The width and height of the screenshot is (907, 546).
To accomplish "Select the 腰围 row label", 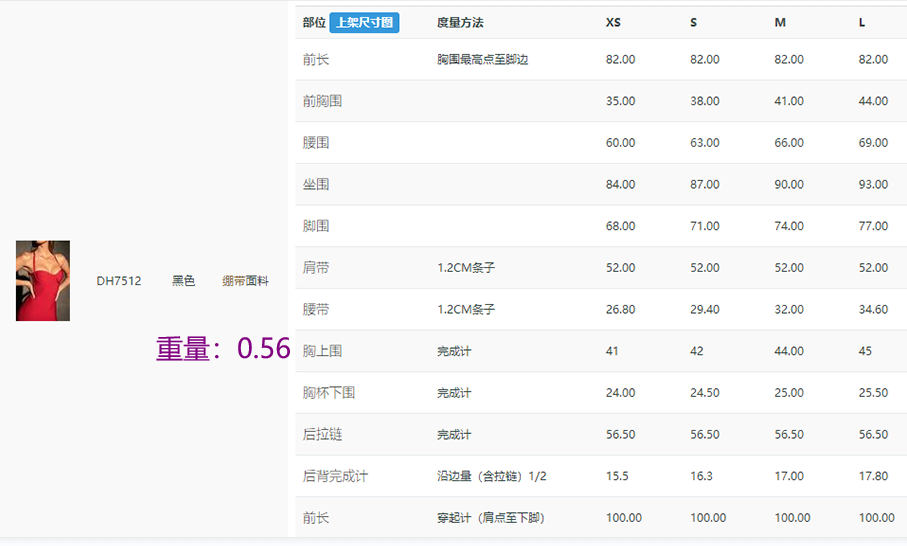I will [x=316, y=143].
